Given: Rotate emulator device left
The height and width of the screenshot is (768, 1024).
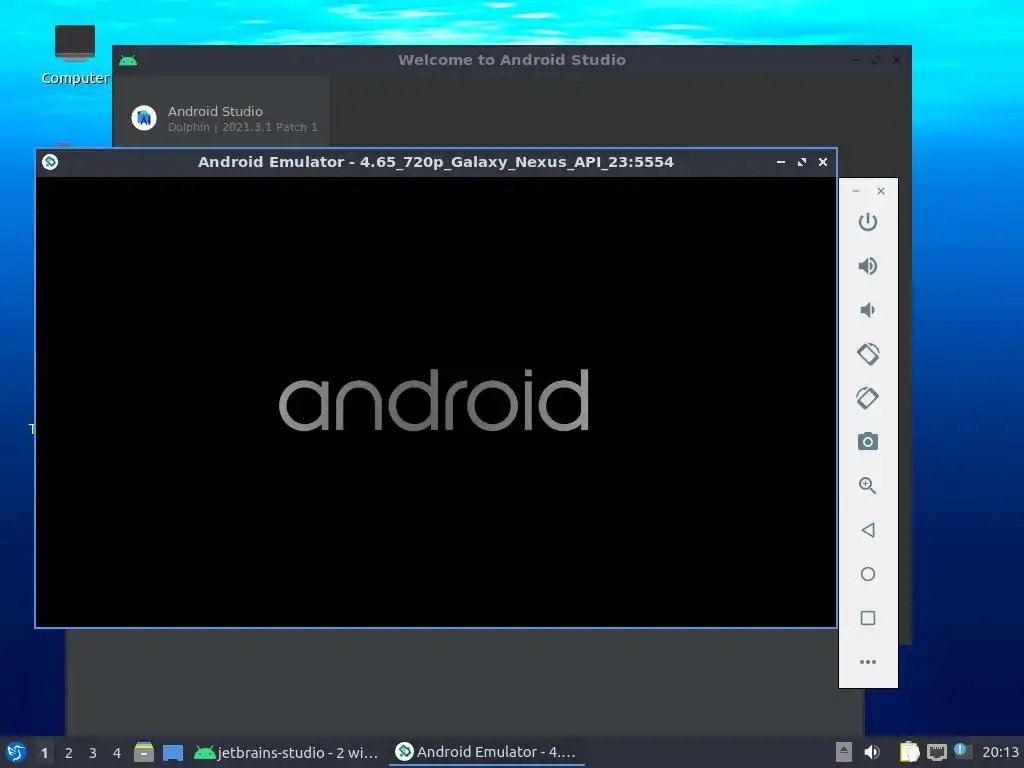Looking at the screenshot, I should pyautogui.click(x=868, y=354).
